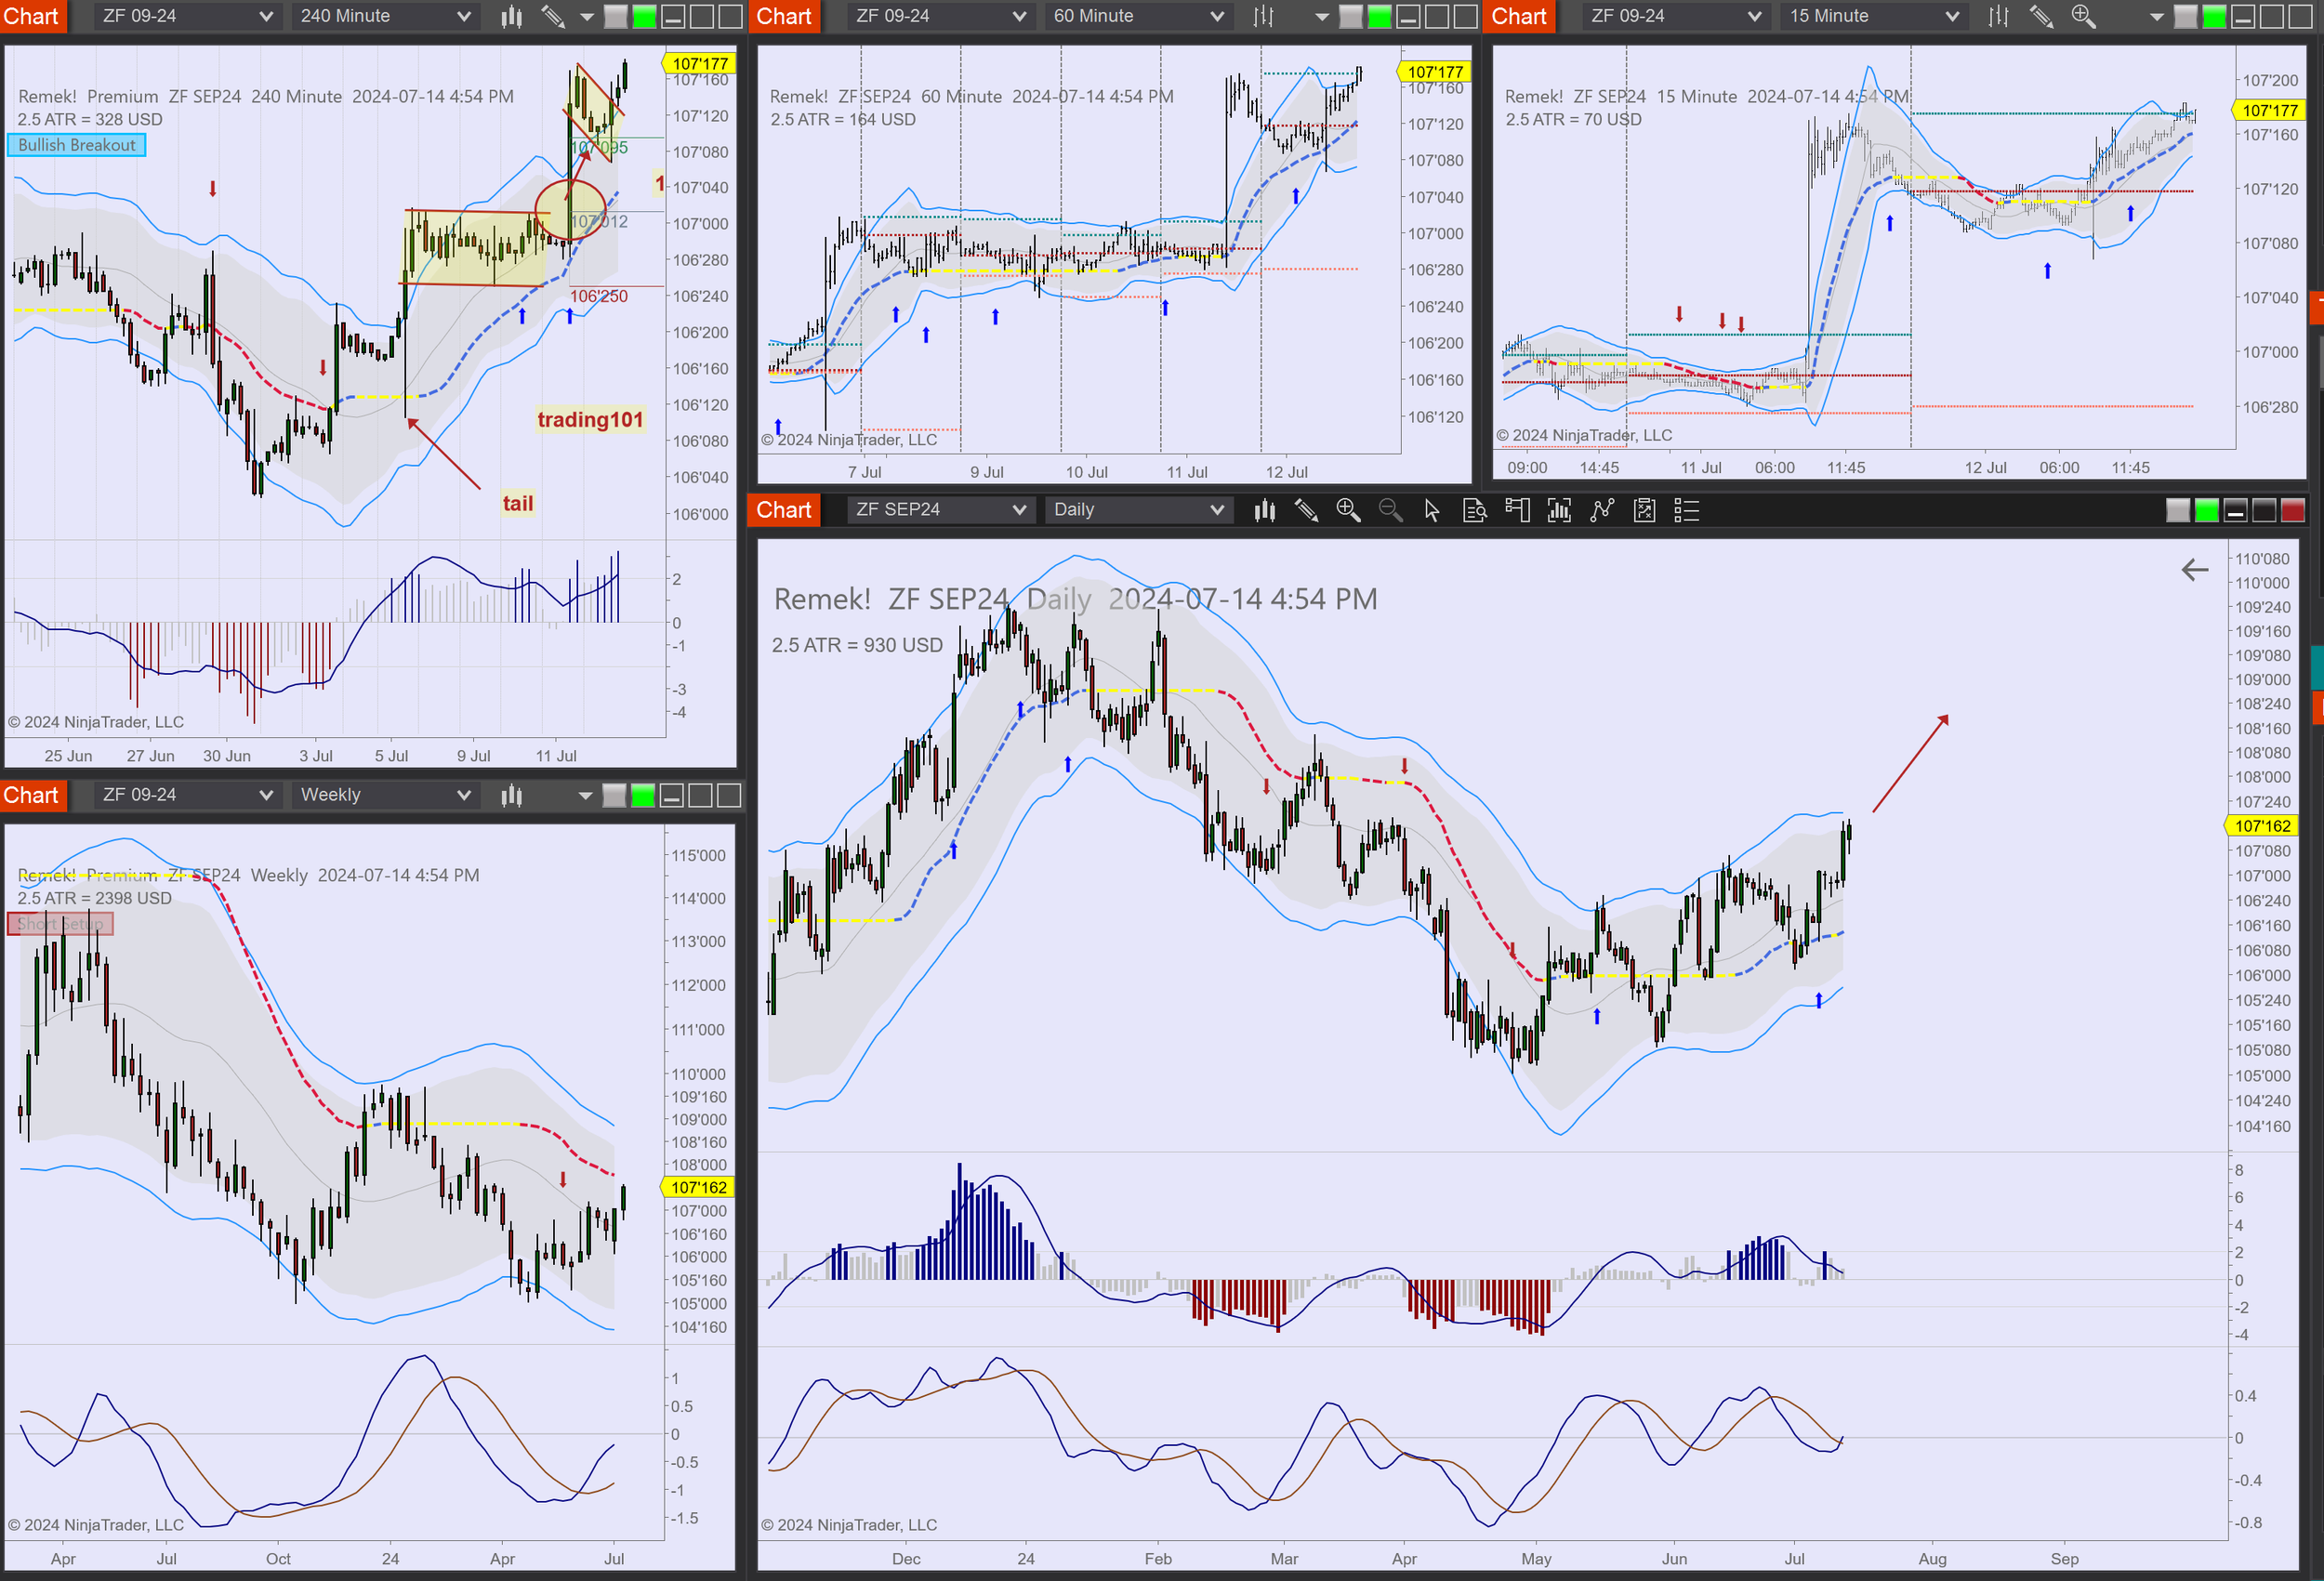Toggle gray link button on 15 Minute chart
2324x1581 pixels.
(2186, 16)
